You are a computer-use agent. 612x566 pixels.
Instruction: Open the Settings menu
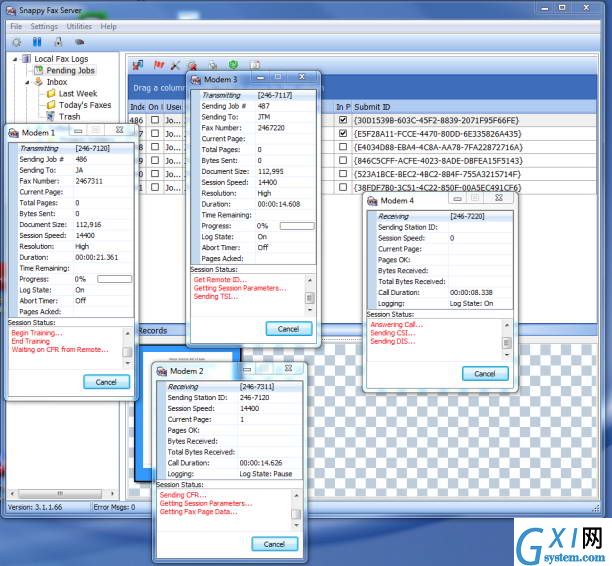coord(44,27)
